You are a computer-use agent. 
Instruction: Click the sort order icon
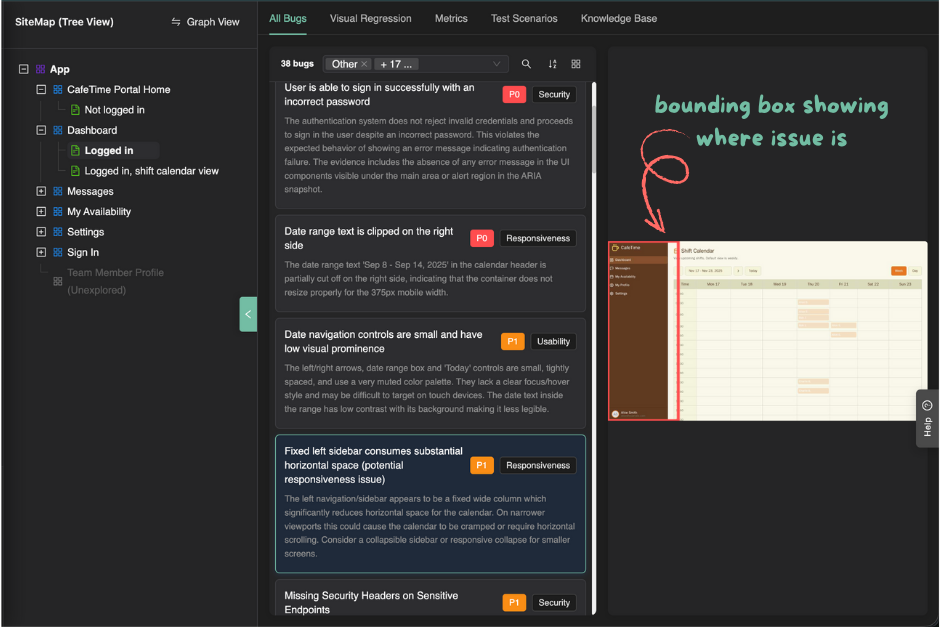552,64
